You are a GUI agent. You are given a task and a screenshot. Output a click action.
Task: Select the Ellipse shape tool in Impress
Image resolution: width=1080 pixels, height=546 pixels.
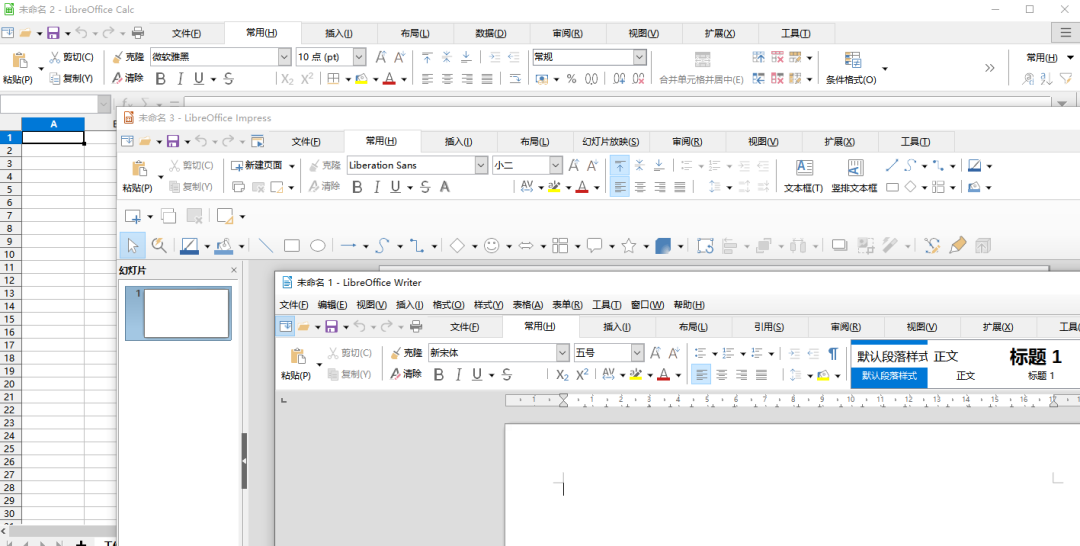[x=318, y=245]
